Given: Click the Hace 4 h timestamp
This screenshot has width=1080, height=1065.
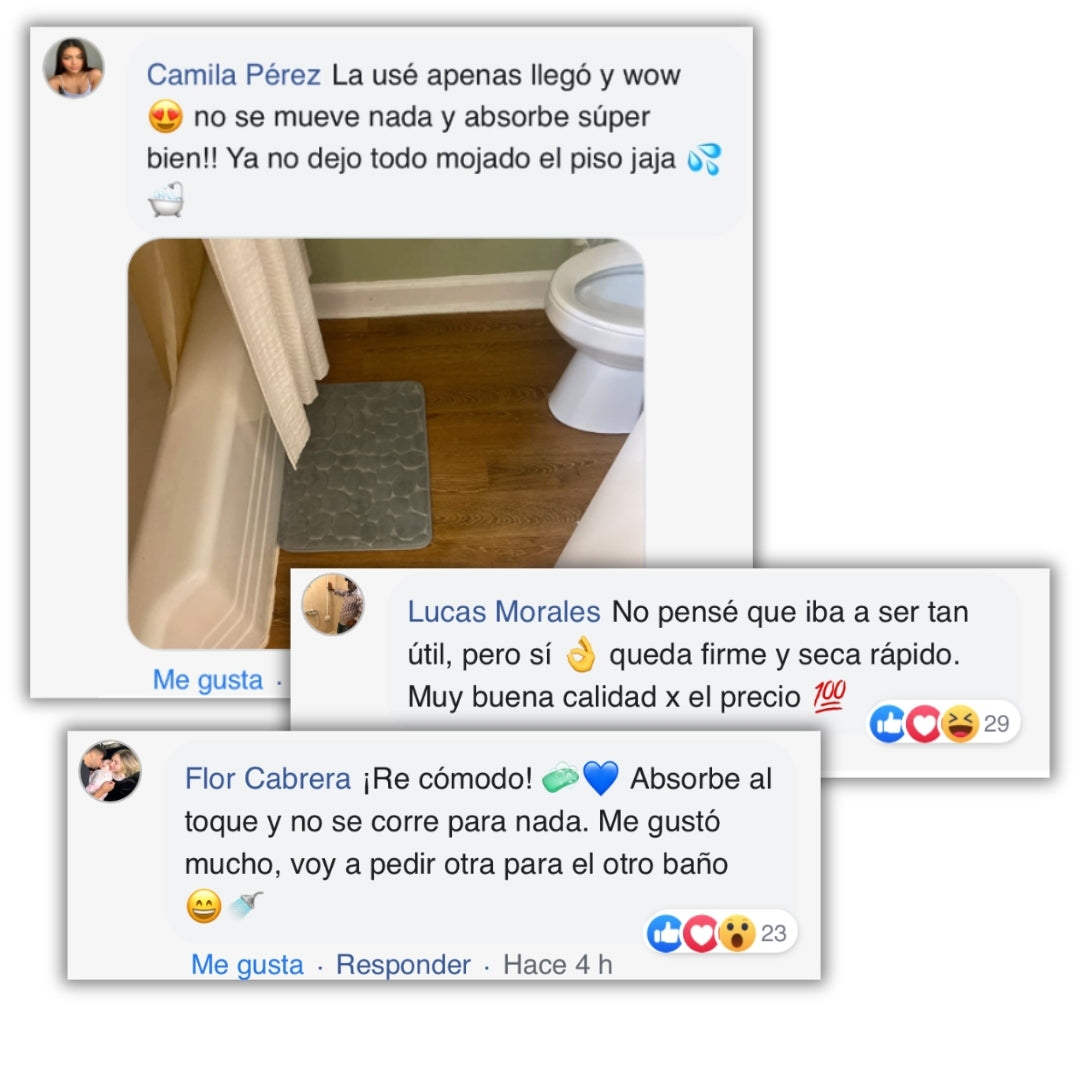Looking at the screenshot, I should [557, 964].
